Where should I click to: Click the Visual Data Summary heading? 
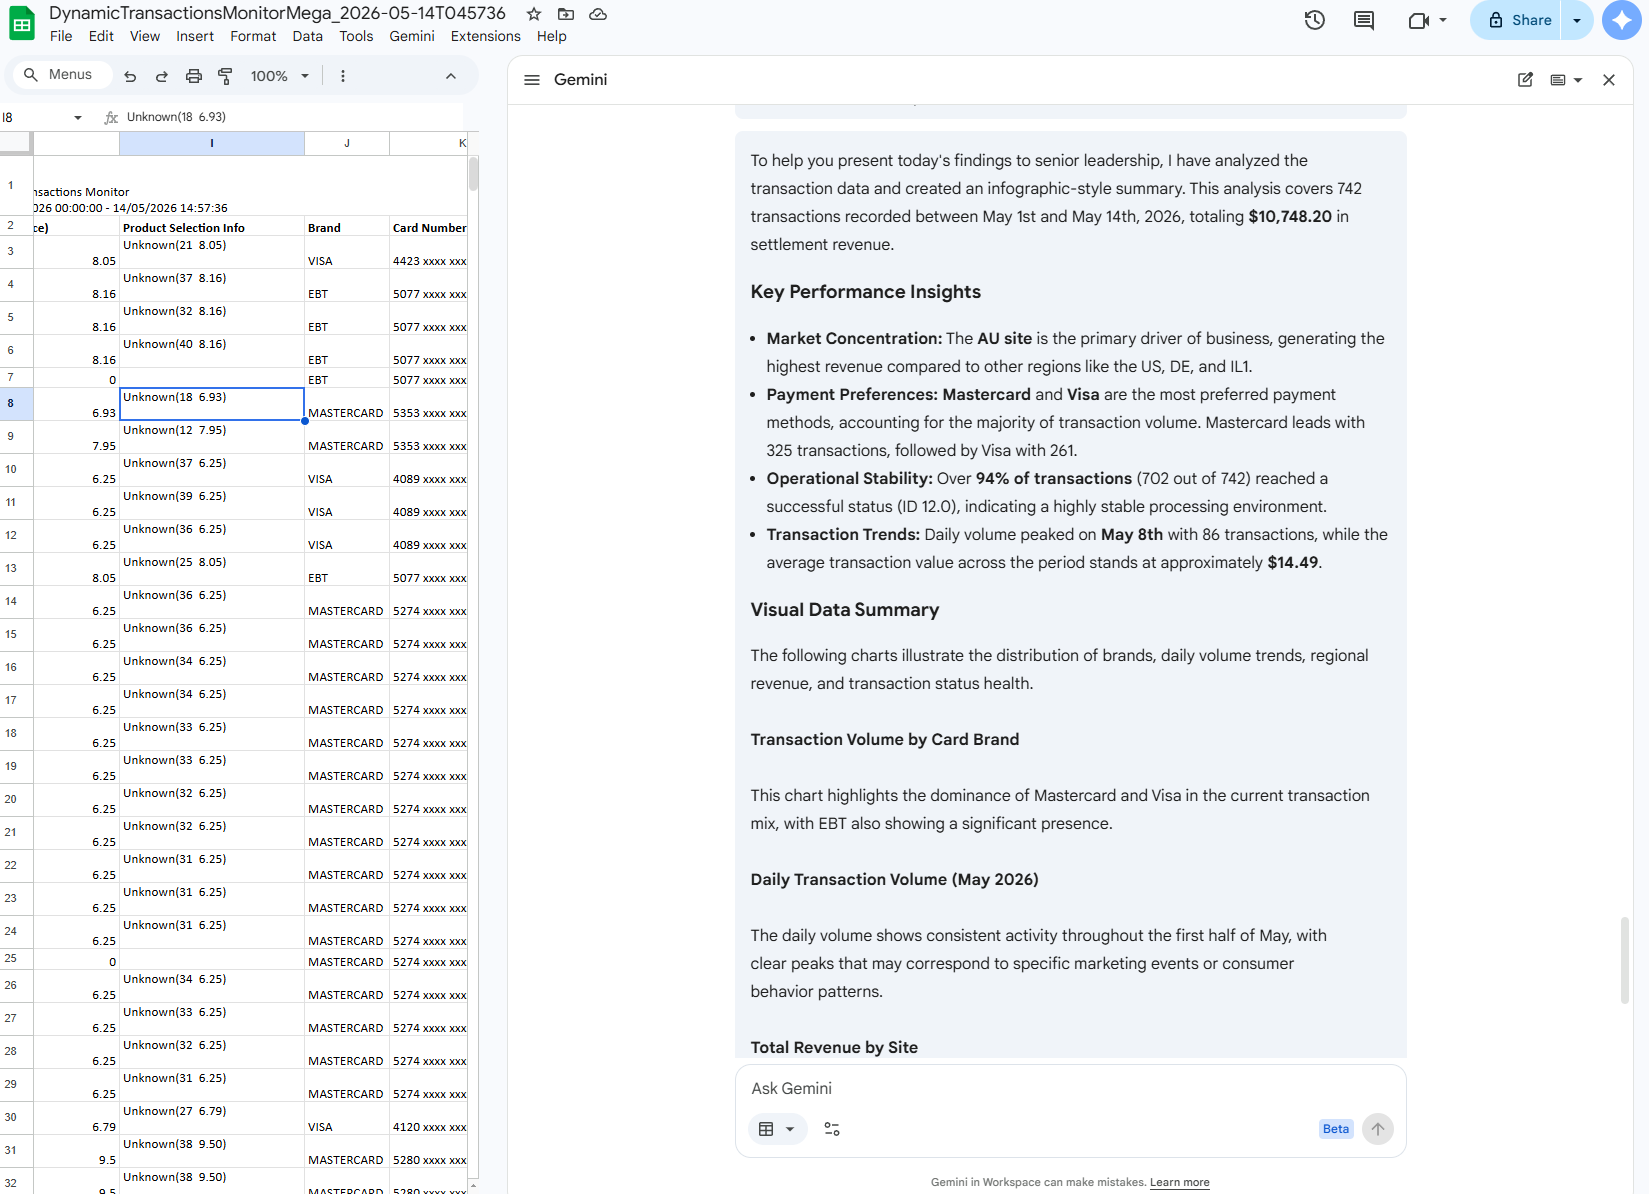(845, 610)
